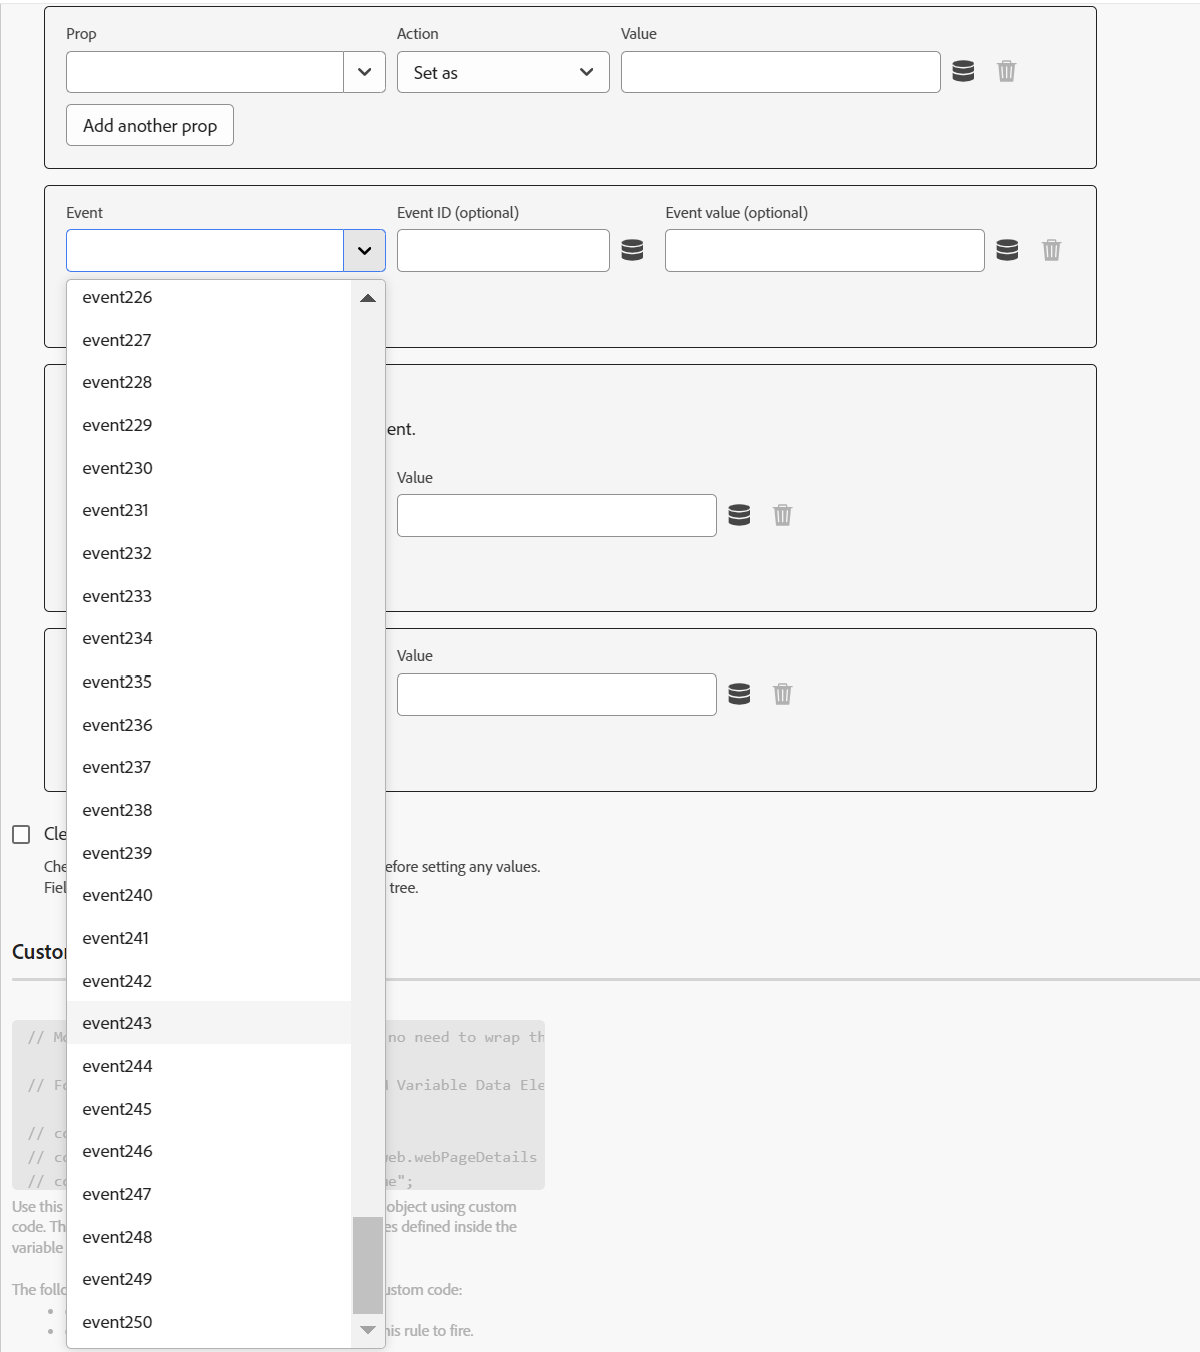Image resolution: width=1200 pixels, height=1352 pixels.
Task: Expand the Prop dropdown chevron
Action: pos(364,72)
